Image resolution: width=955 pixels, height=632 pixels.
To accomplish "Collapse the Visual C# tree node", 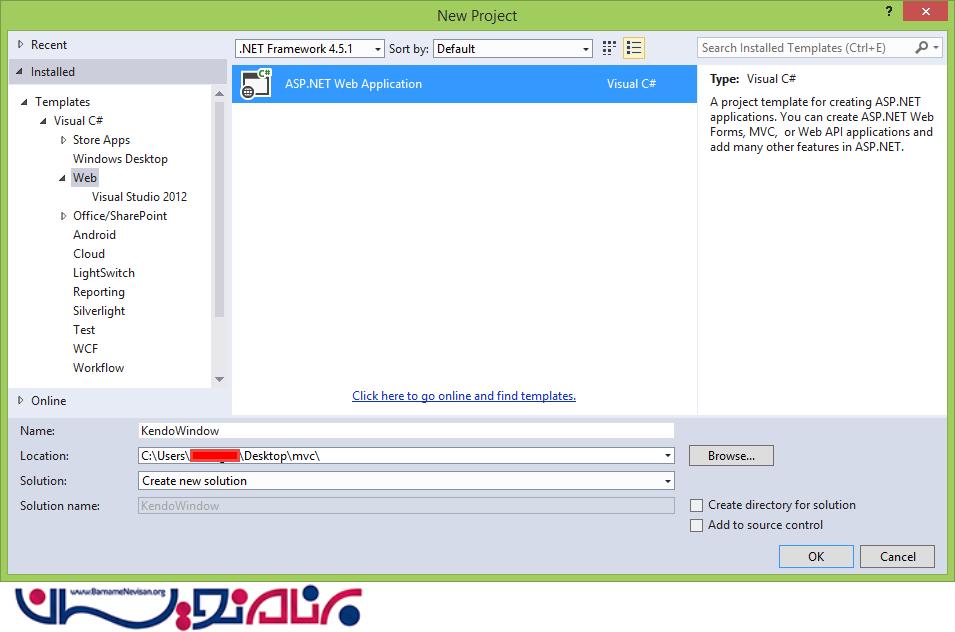I will pos(43,121).
